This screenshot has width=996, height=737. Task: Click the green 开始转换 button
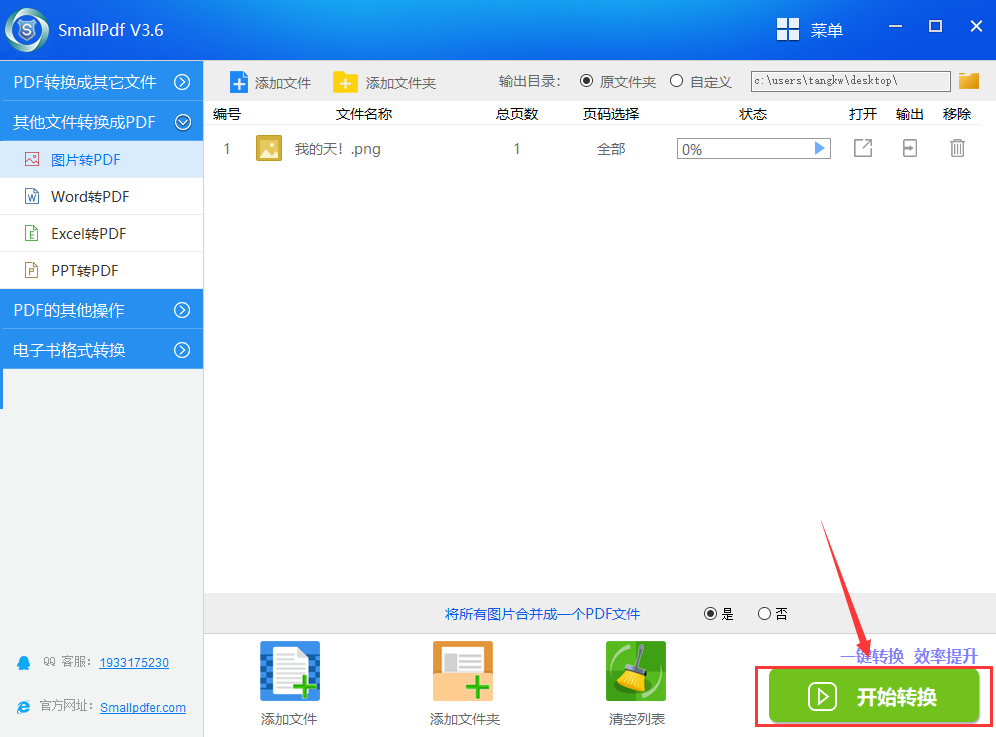point(873,696)
